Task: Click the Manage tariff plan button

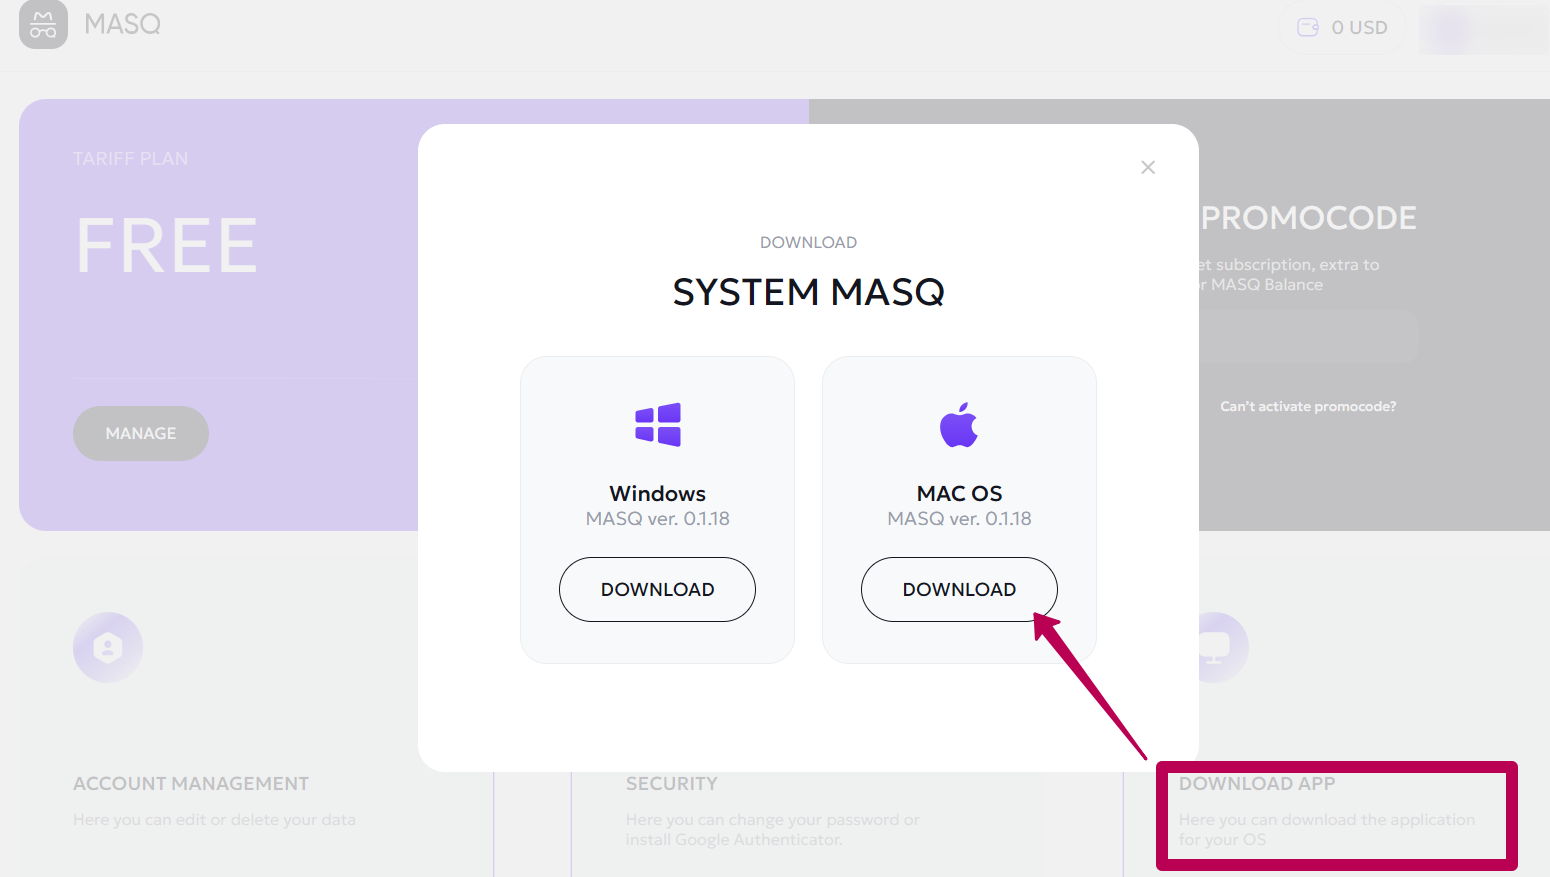Action: 141,433
